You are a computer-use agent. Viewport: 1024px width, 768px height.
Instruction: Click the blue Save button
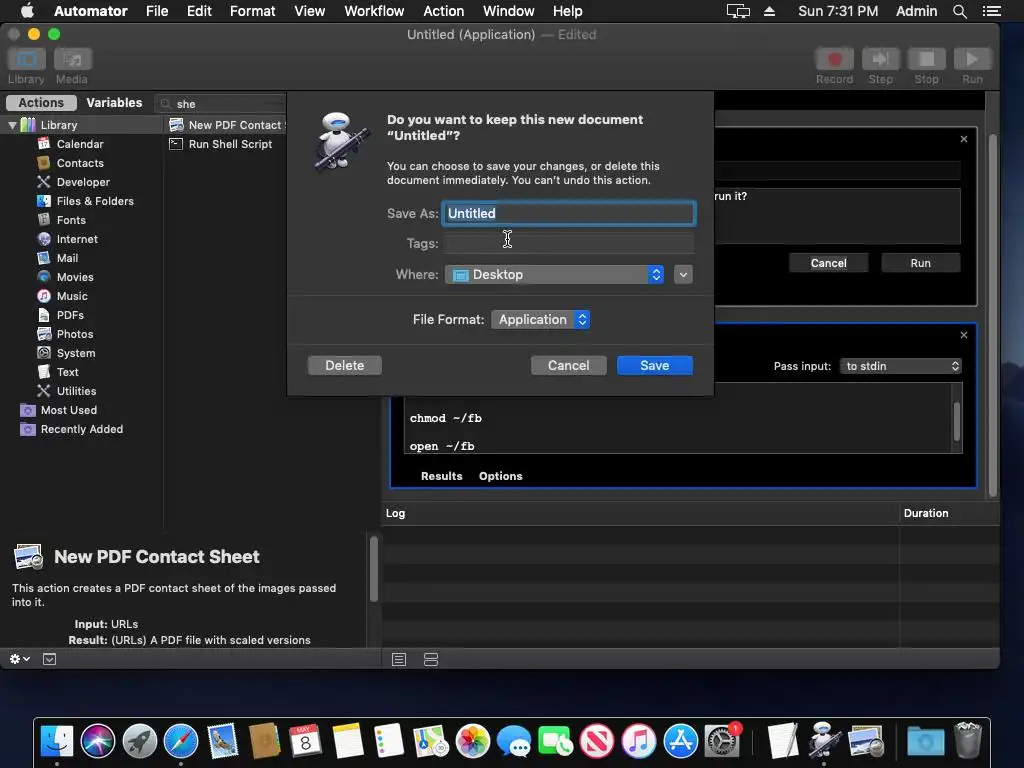pyautogui.click(x=654, y=365)
